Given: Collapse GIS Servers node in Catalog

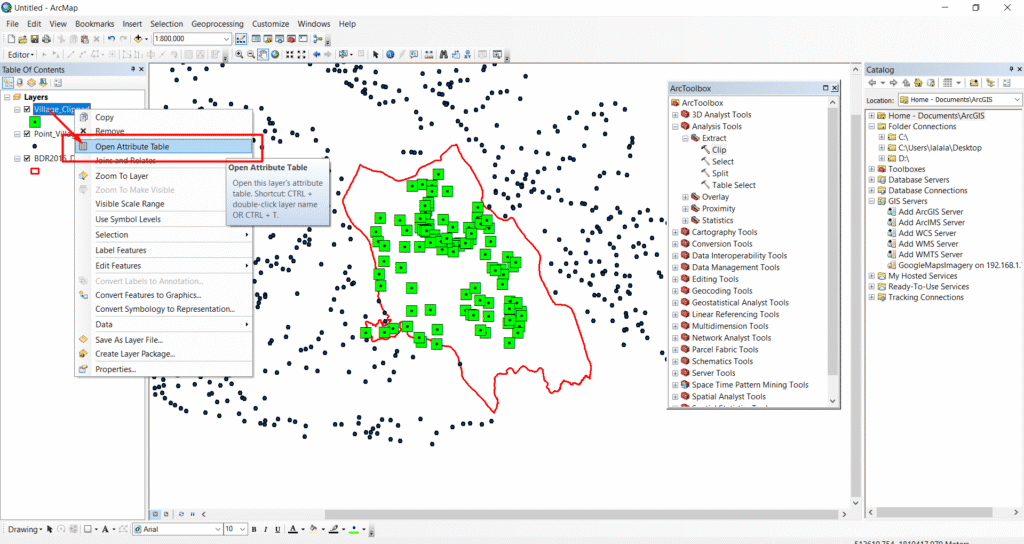Looking at the screenshot, I should (x=871, y=201).
